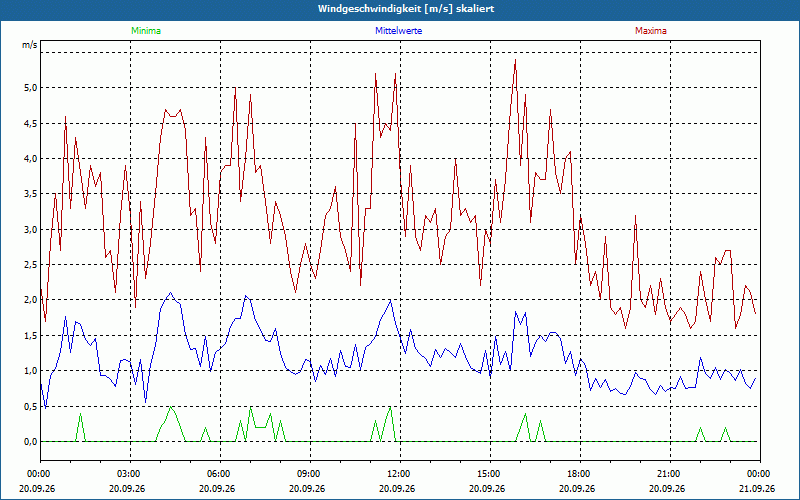The height and width of the screenshot is (500, 800).
Task: Click the 21.09.26 date label
Action: coord(757,488)
